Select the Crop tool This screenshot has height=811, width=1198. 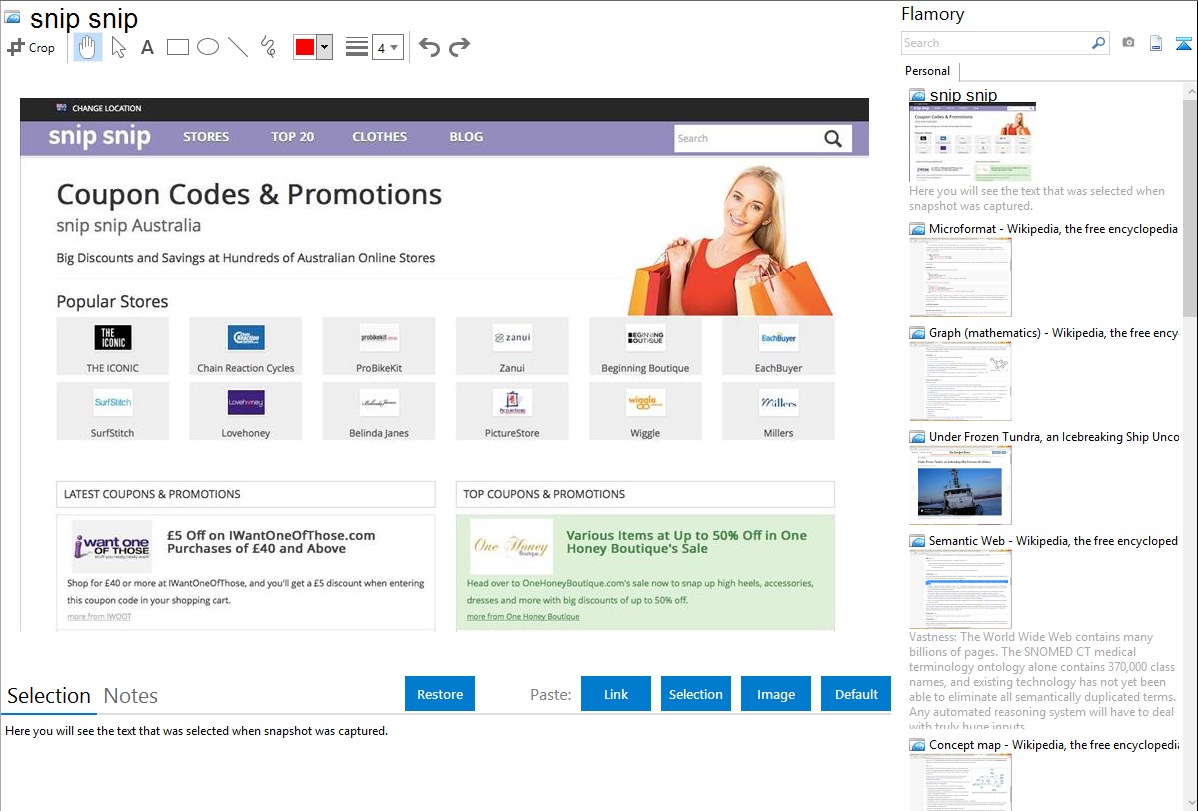(x=31, y=47)
